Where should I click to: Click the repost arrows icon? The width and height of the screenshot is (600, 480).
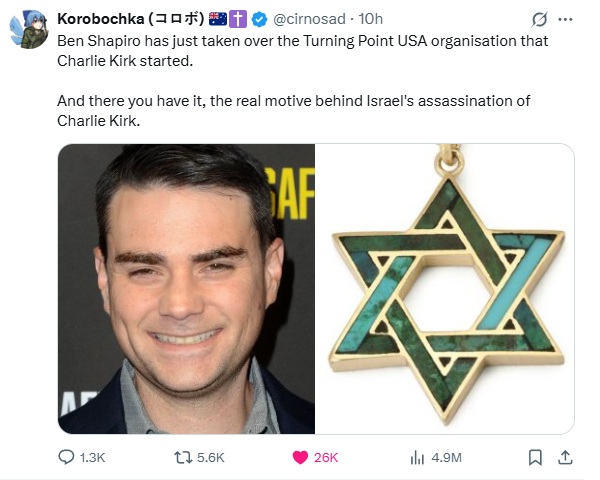(183, 457)
